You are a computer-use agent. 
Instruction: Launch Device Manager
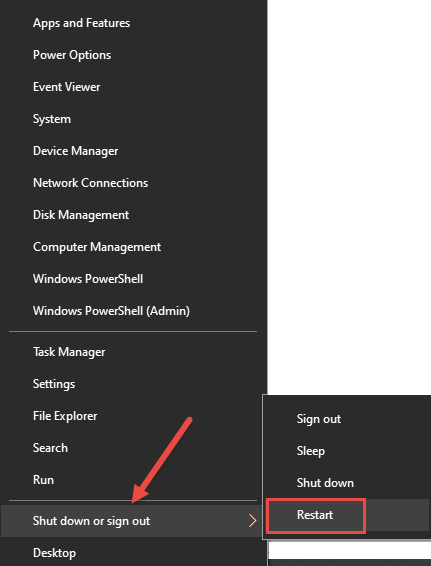(x=134, y=151)
